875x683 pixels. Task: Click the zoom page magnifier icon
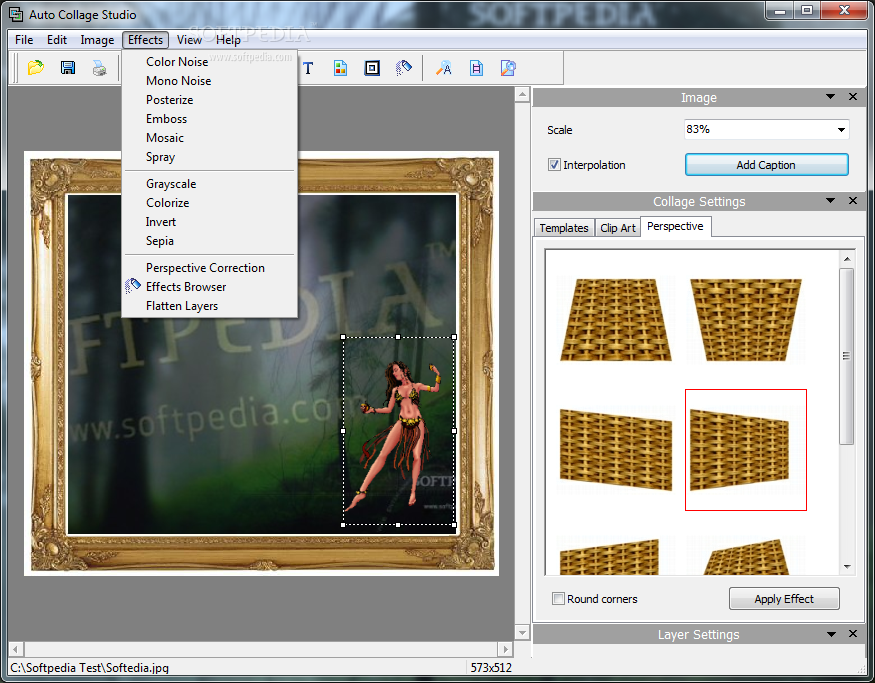coord(508,68)
